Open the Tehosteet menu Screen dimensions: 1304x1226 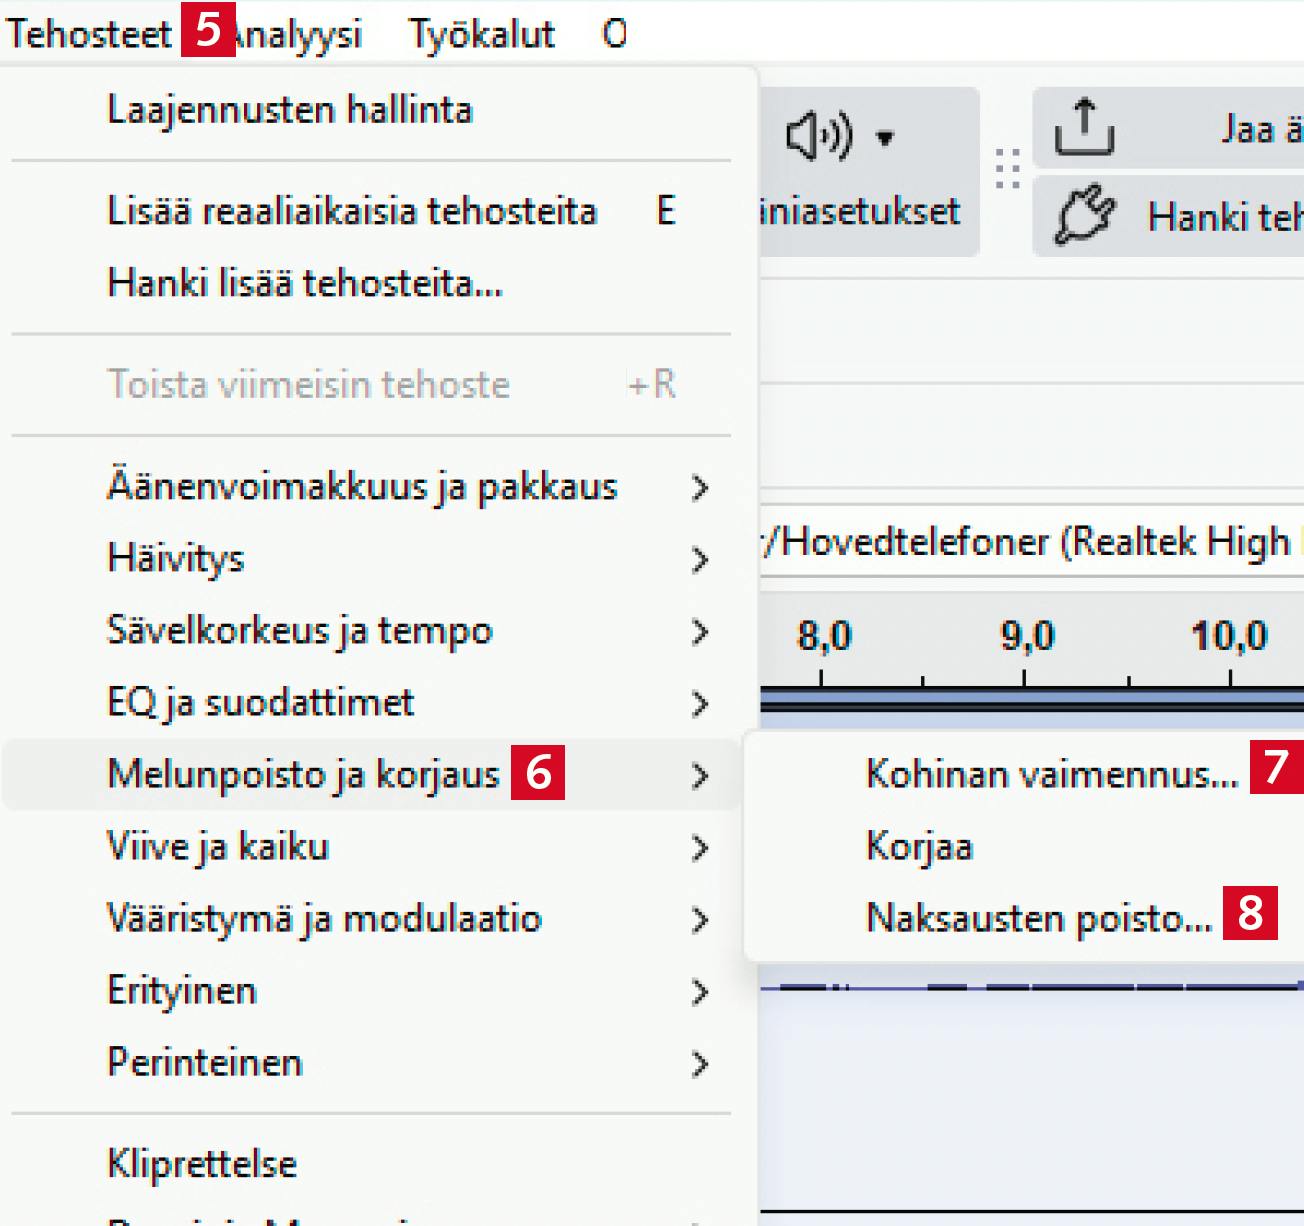89,34
